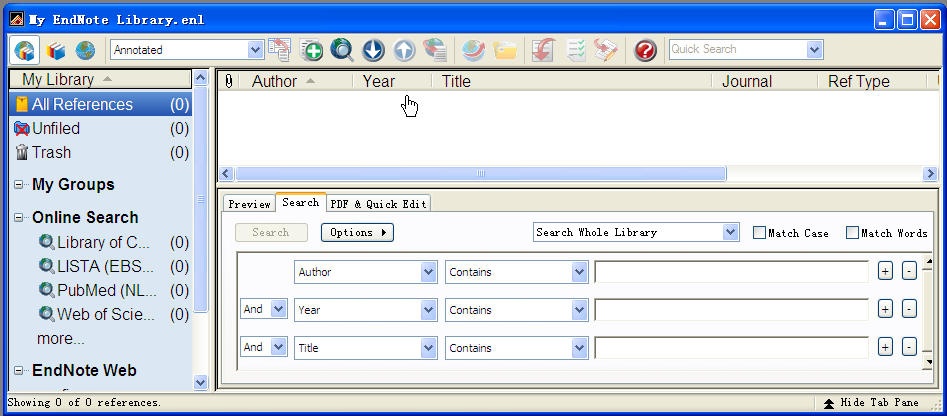Open Contains dropdown in Author row
This screenshot has width=947, height=416.
click(579, 272)
